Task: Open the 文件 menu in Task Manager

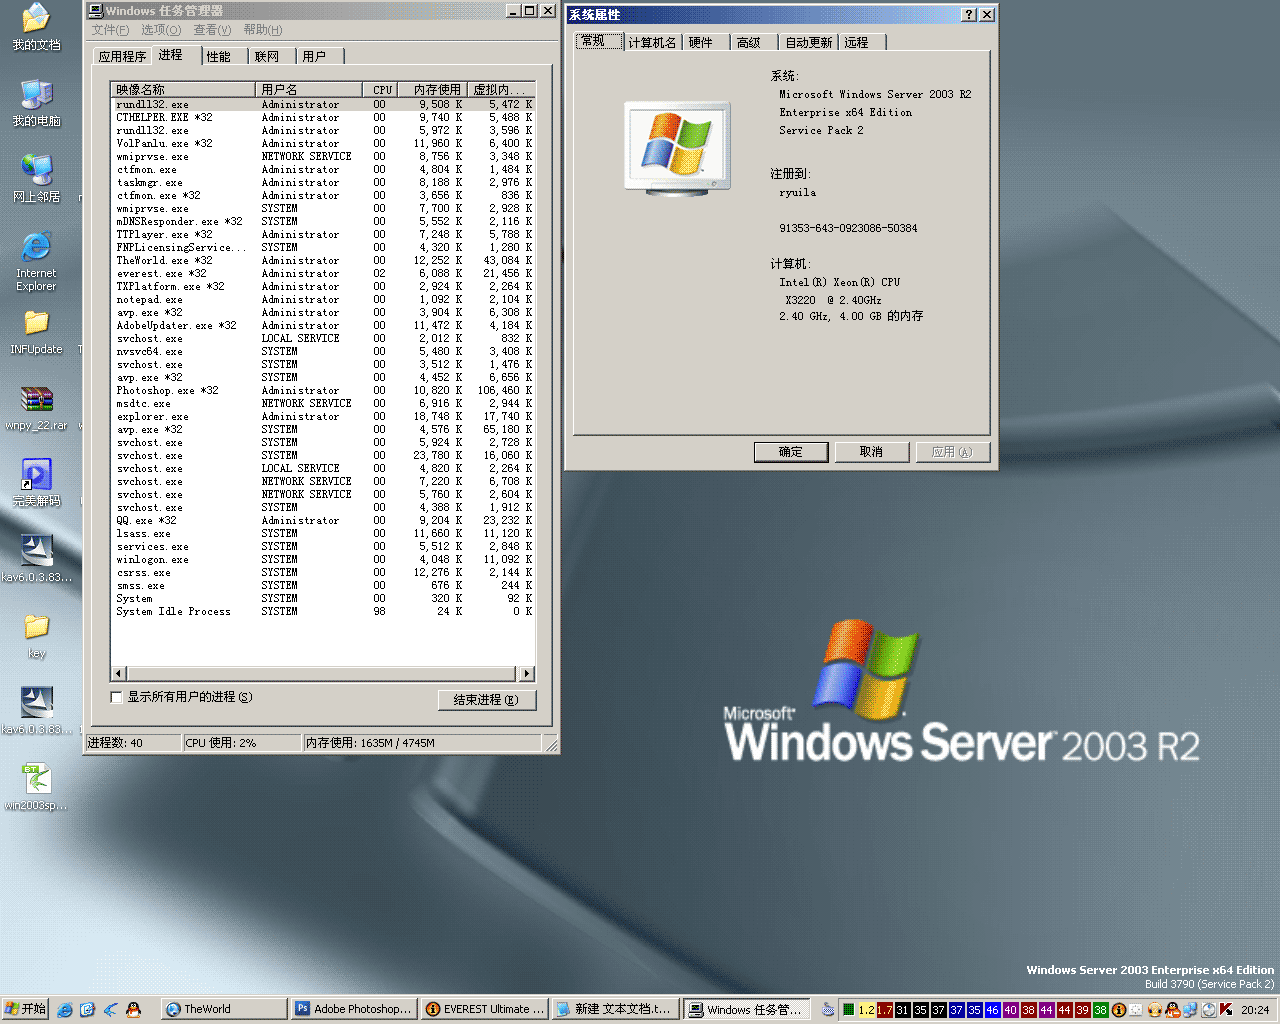Action: [x=110, y=30]
